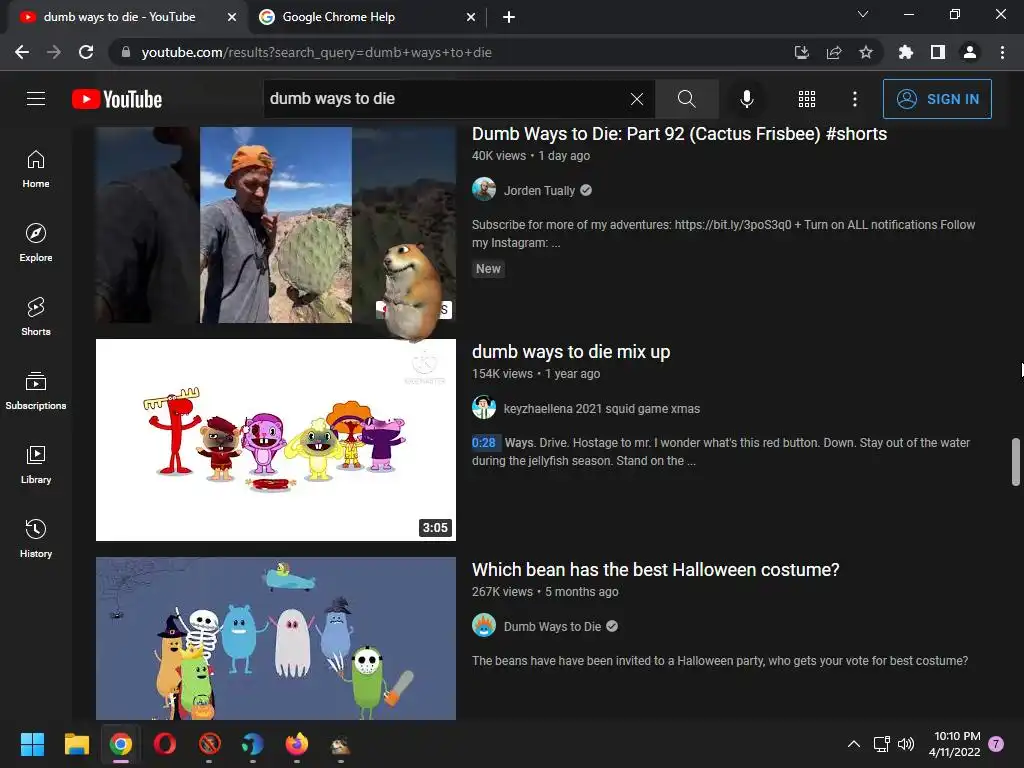This screenshot has height=768, width=1024.
Task: Open File Explorer from the taskbar
Action: pyautogui.click(x=76, y=744)
